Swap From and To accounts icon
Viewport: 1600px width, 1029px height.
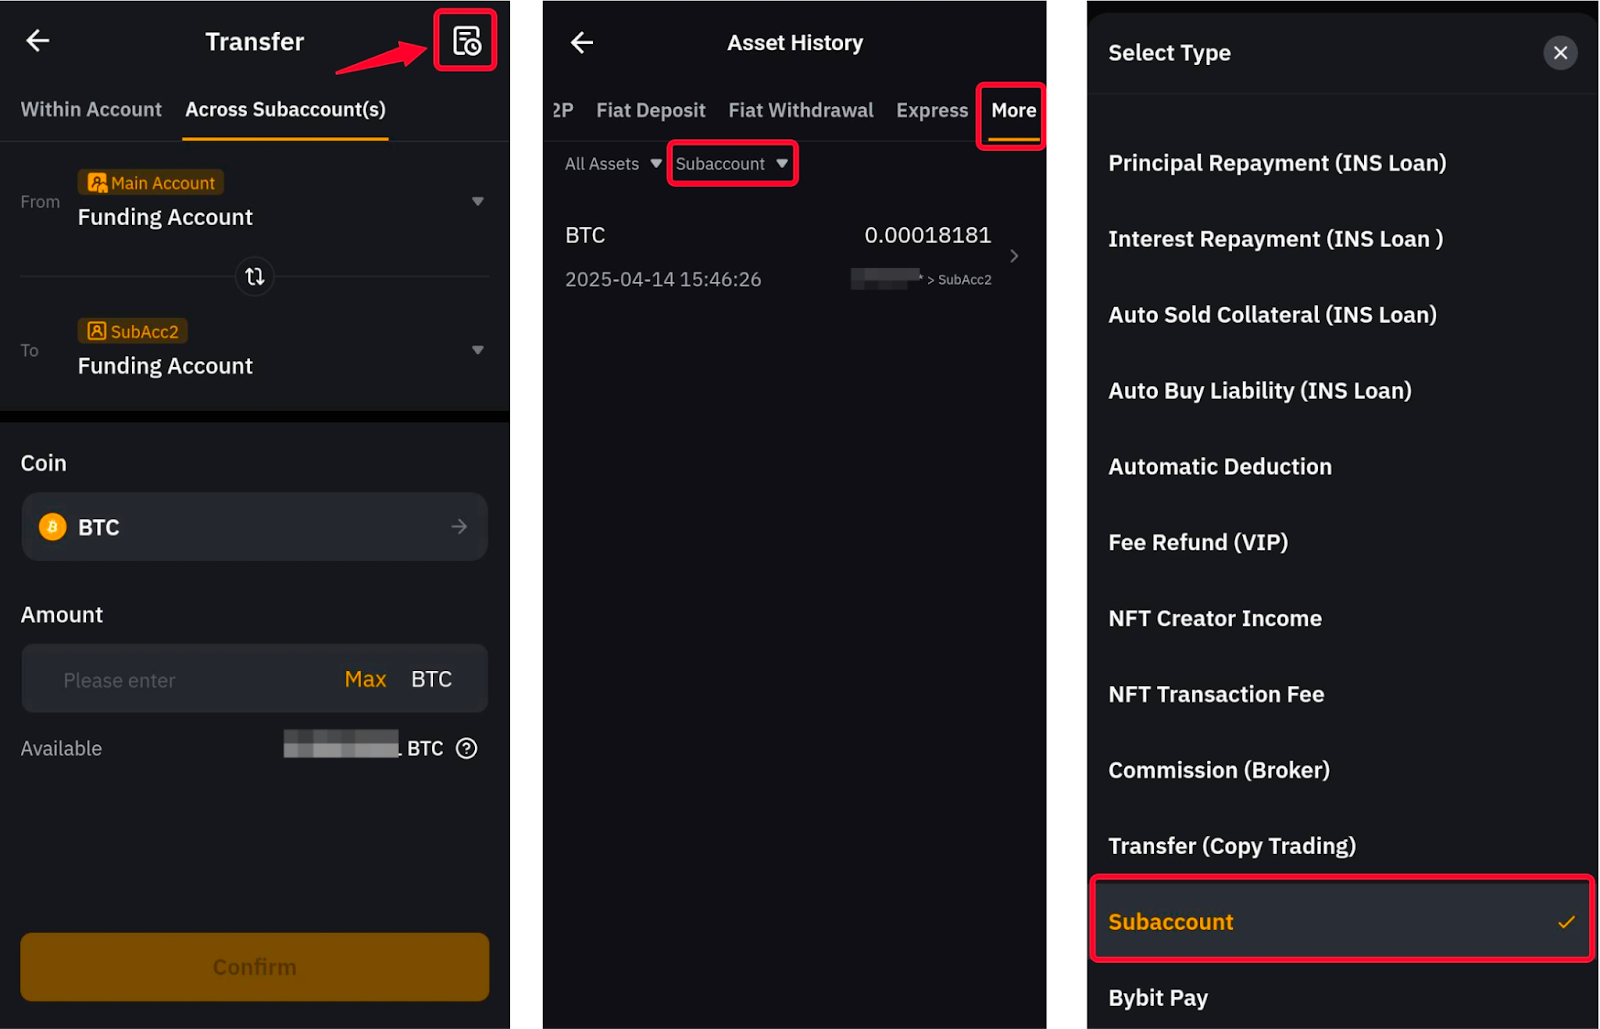click(x=255, y=276)
